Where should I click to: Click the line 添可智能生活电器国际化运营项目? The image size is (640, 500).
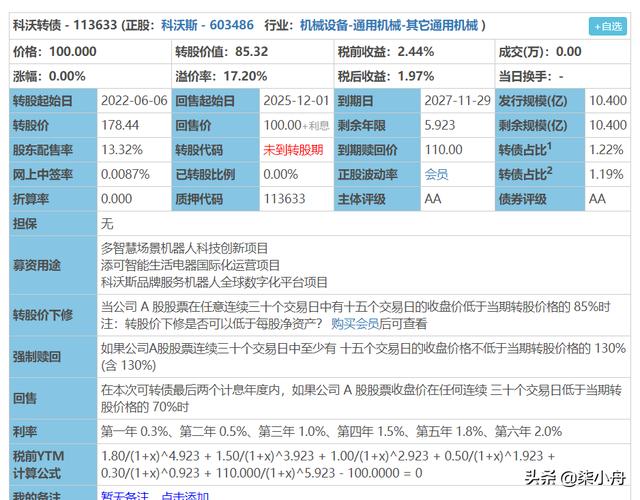190,265
